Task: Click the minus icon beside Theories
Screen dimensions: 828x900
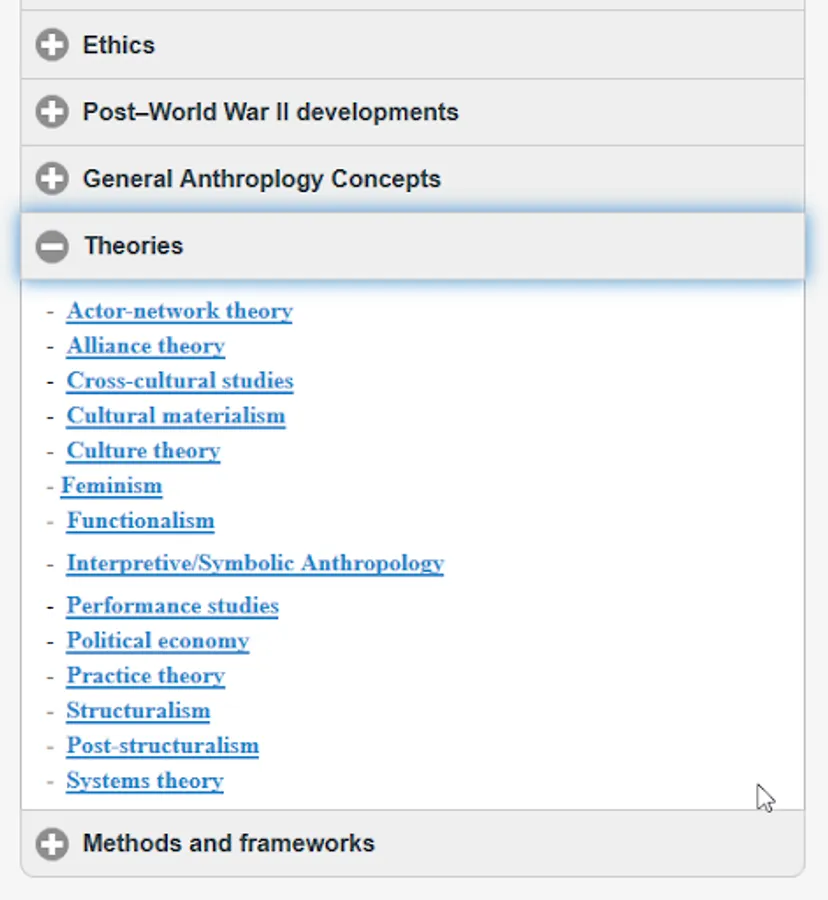Action: [x=52, y=246]
